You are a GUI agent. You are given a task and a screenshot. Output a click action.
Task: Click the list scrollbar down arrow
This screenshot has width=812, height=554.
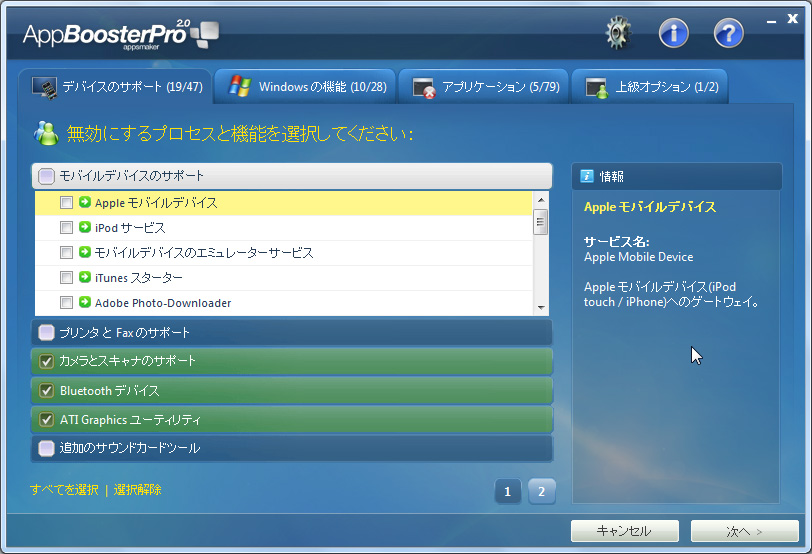point(541,308)
